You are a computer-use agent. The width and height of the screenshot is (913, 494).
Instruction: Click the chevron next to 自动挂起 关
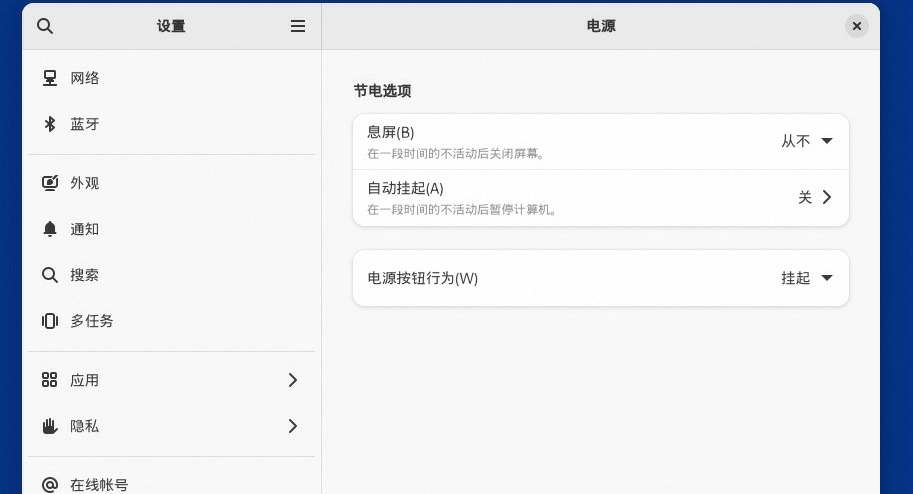click(827, 197)
